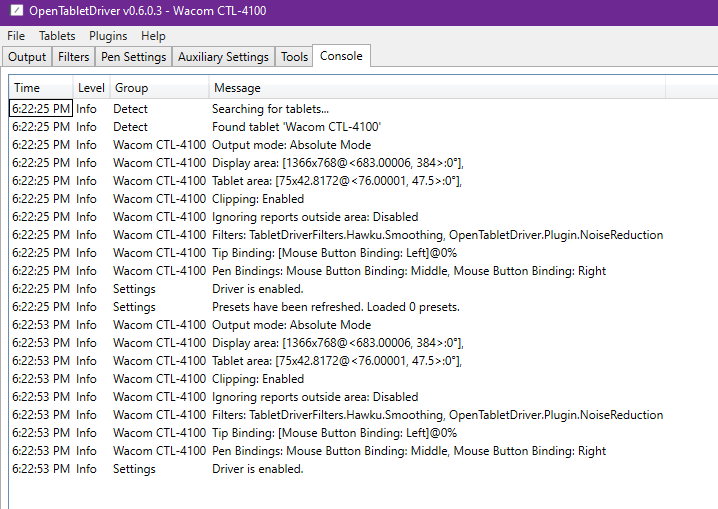Open the Plugins menu
Screen dimensions: 718x509
pos(108,36)
